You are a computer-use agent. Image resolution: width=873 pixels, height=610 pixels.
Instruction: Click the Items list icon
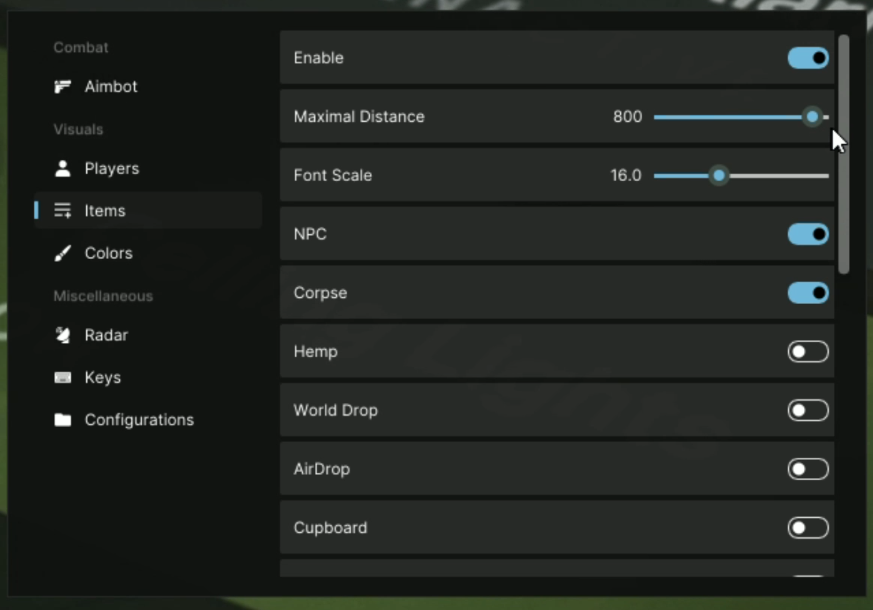click(63, 211)
